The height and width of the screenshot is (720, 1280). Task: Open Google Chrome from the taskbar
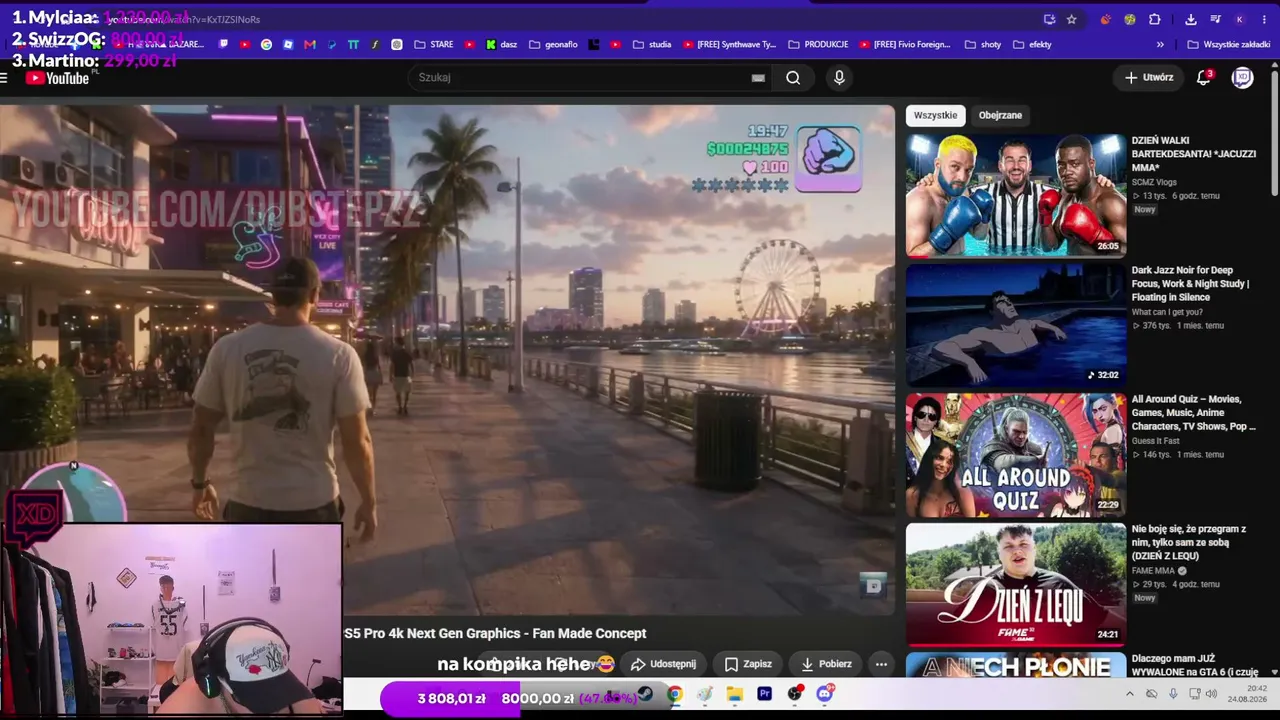[x=675, y=694]
